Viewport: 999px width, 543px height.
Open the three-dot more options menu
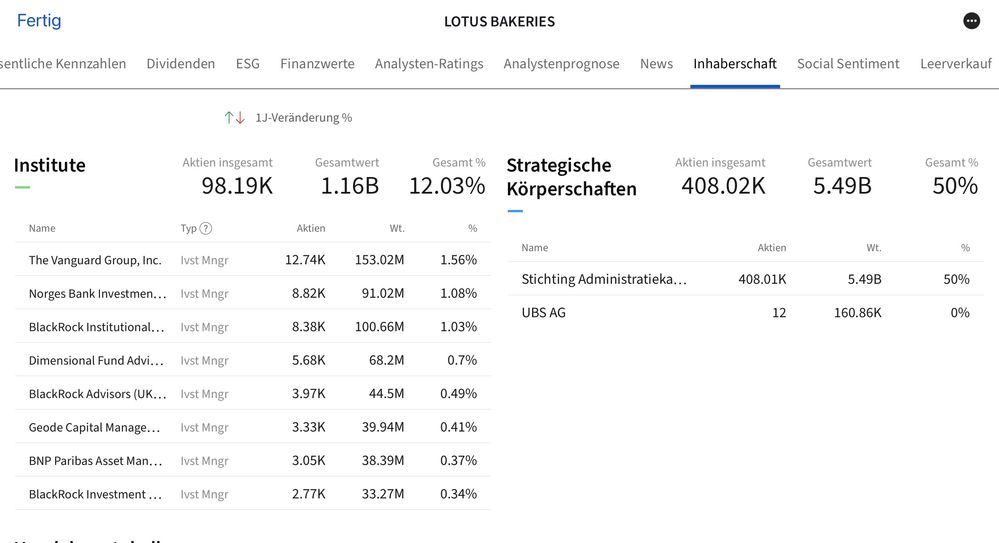point(971,21)
